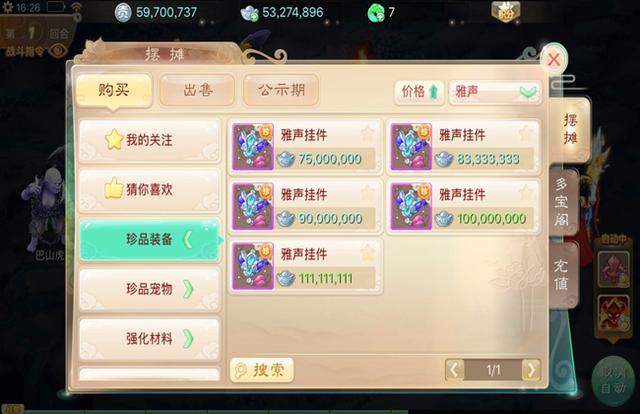Tap the red skill icon on right side
640x414 pixels.
[613, 313]
